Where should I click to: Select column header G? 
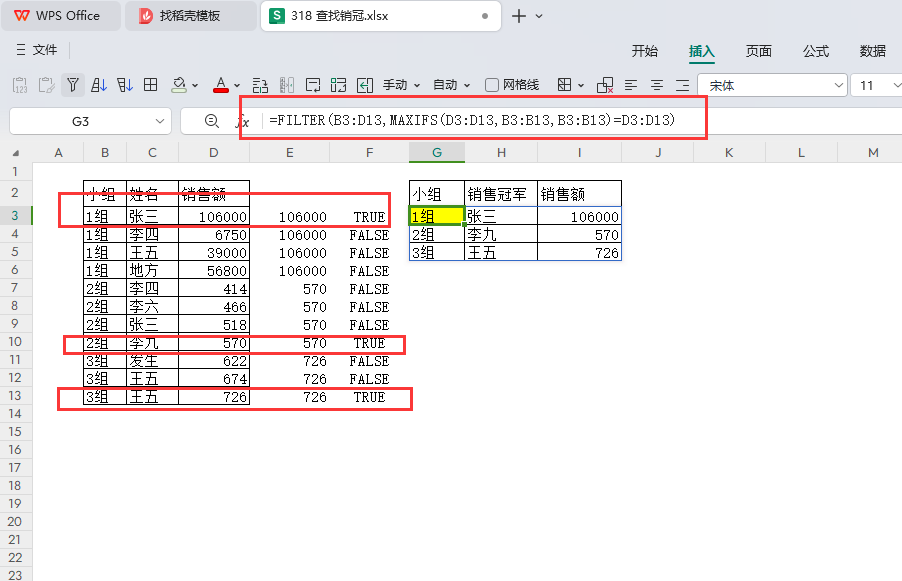tap(437, 152)
